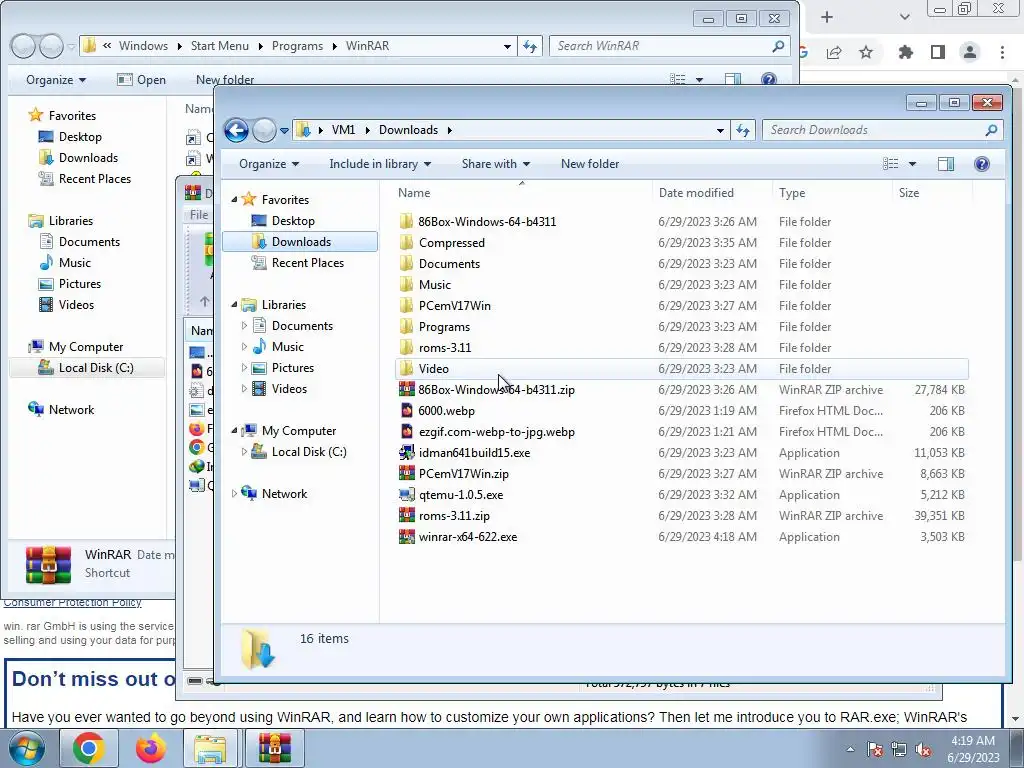Refresh the Downloads folder address bar
The width and height of the screenshot is (1024, 768).
coord(743,130)
